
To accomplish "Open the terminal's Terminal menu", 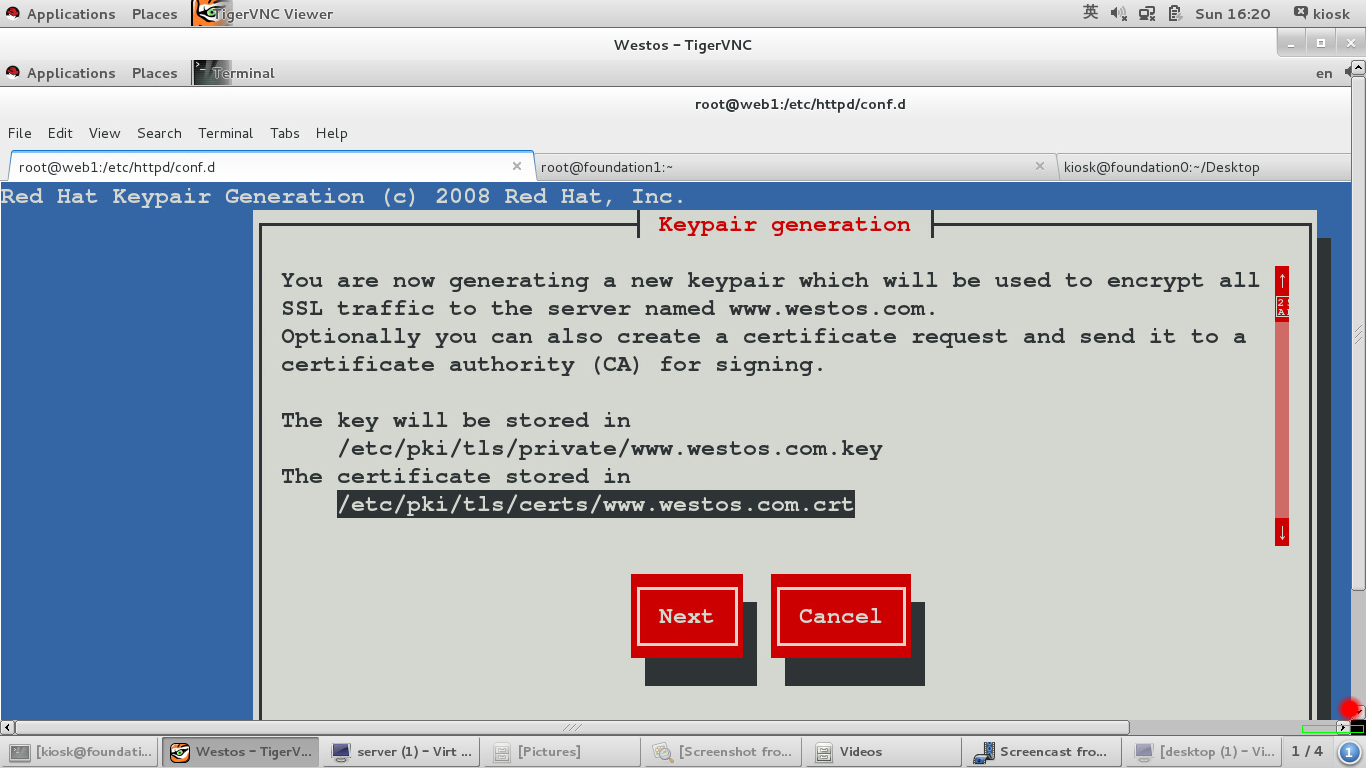I will [225, 133].
